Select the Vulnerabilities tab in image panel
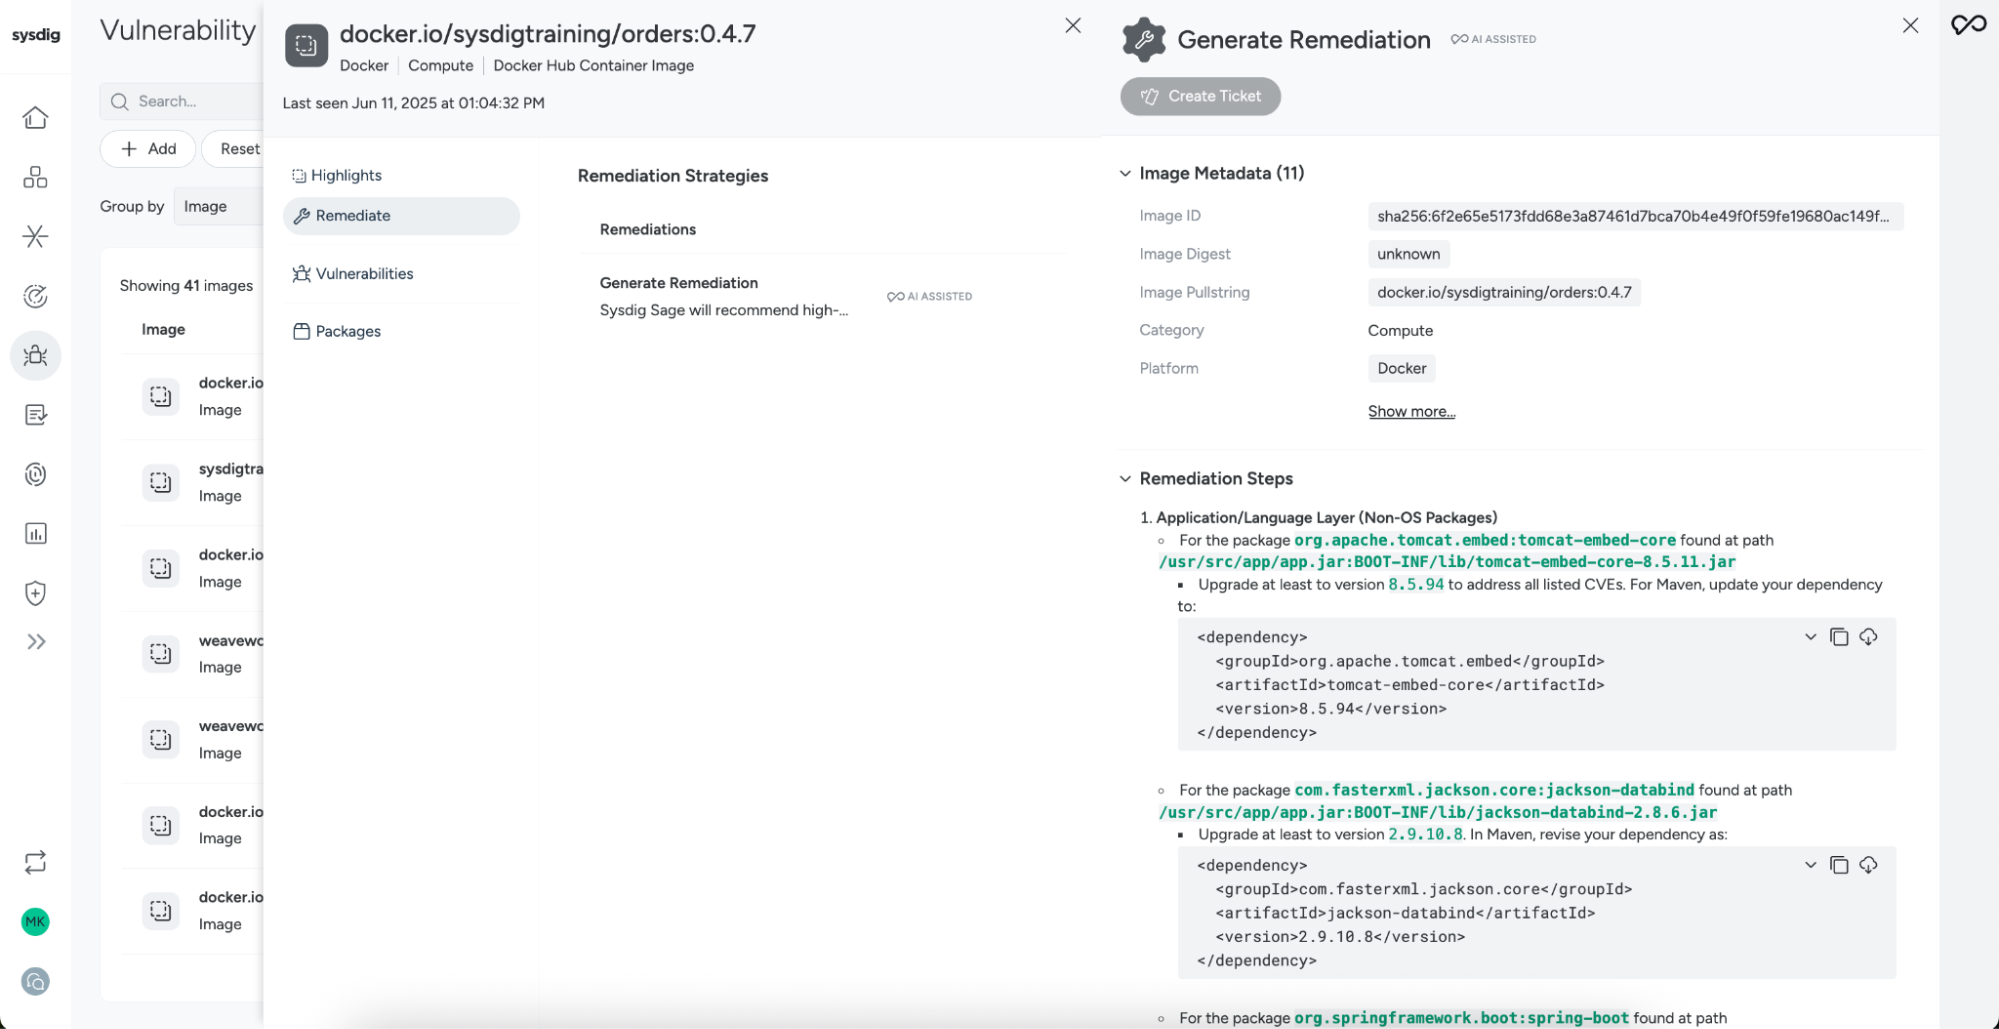This screenshot has width=1999, height=1029. (x=353, y=273)
